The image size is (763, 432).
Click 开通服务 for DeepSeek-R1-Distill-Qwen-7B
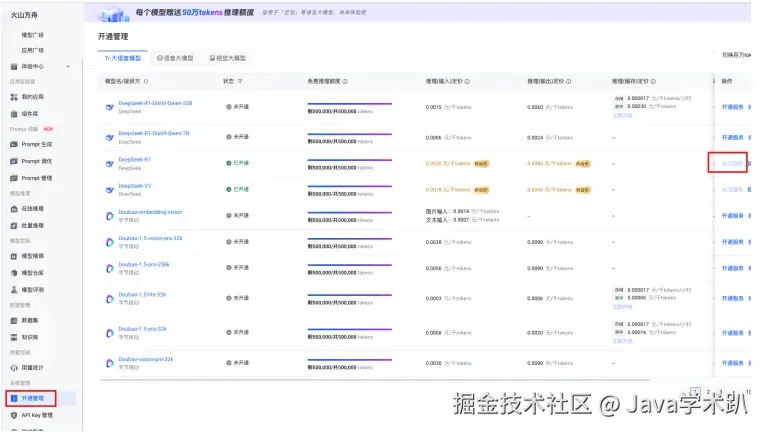click(732, 138)
